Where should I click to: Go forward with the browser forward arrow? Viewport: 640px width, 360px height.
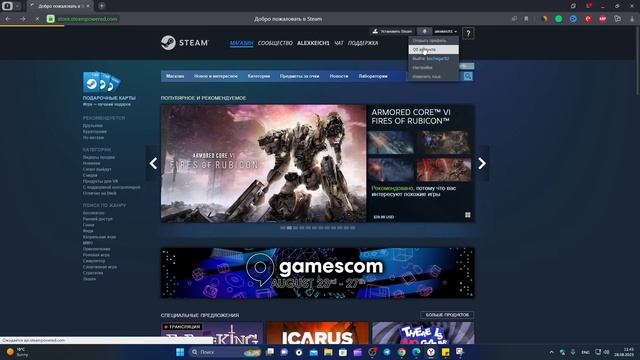pyautogui.click(x=22, y=19)
